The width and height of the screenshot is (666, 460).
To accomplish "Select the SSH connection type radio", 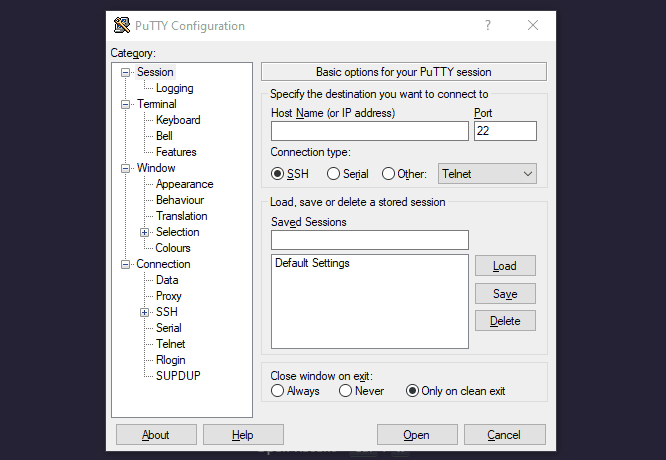I will tap(277, 174).
